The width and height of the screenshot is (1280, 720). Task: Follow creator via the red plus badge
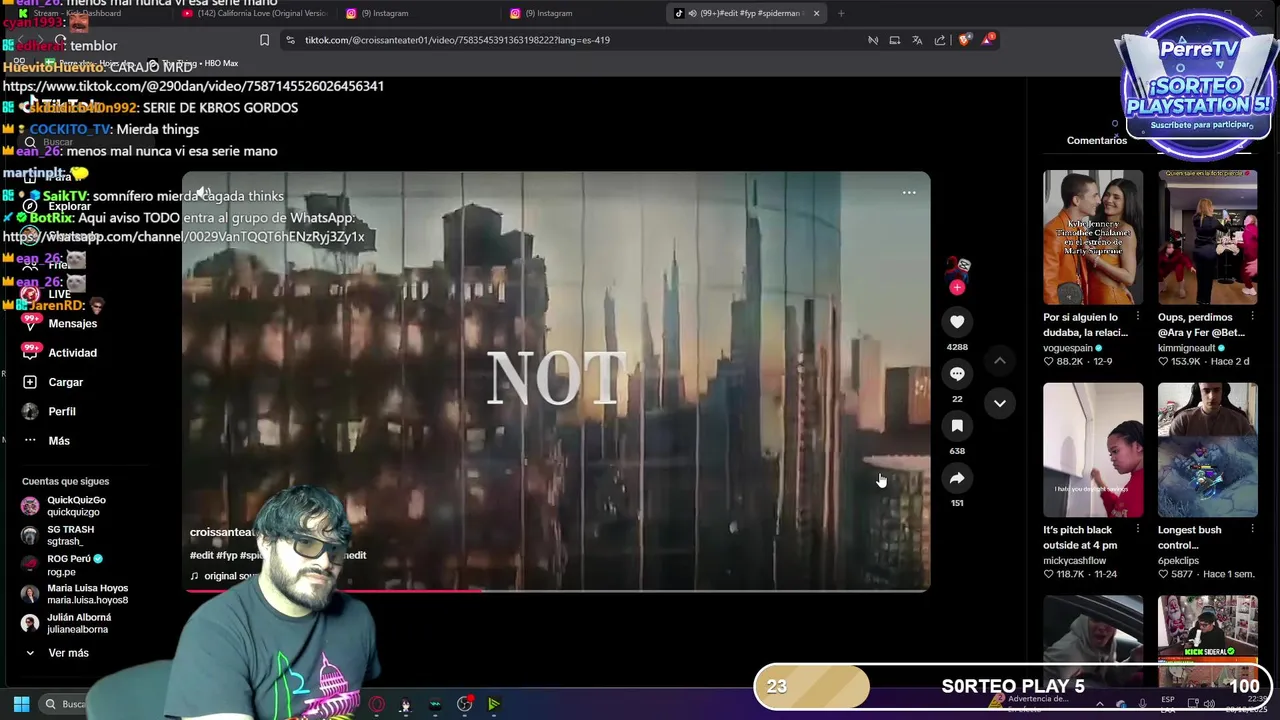tap(957, 288)
